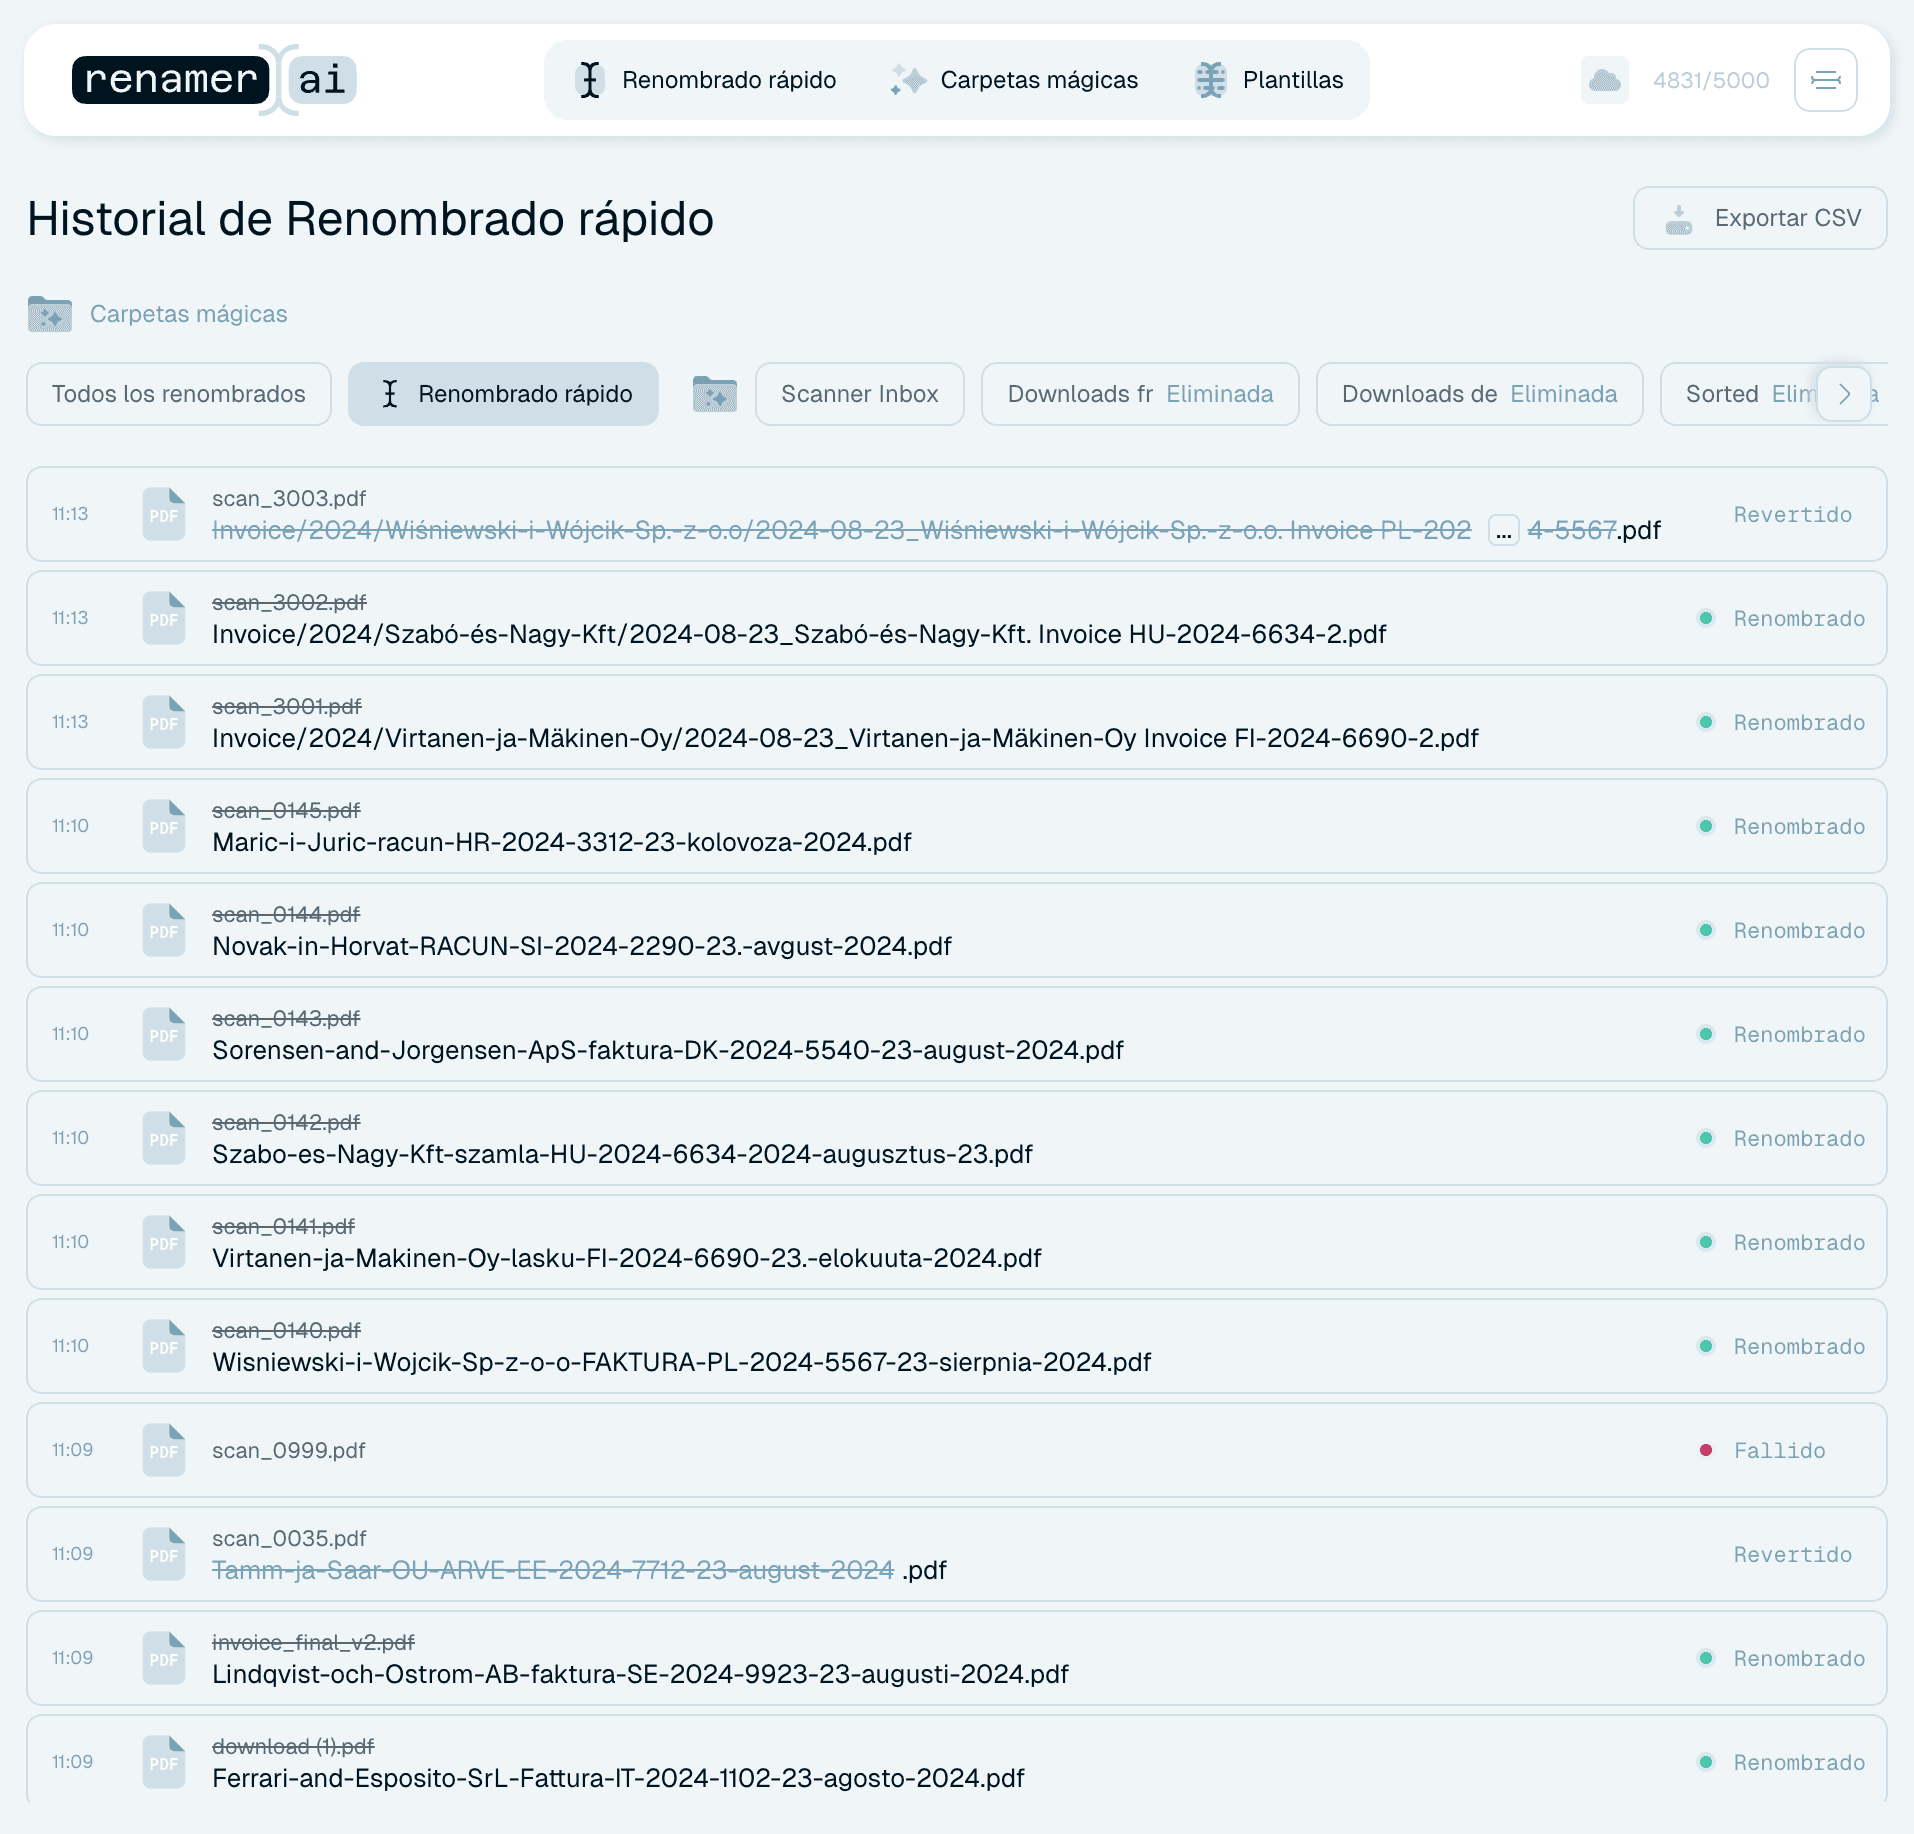Click the Revertido status for scan_3003.pdf
Image resolution: width=1914 pixels, height=1834 pixels.
point(1792,514)
